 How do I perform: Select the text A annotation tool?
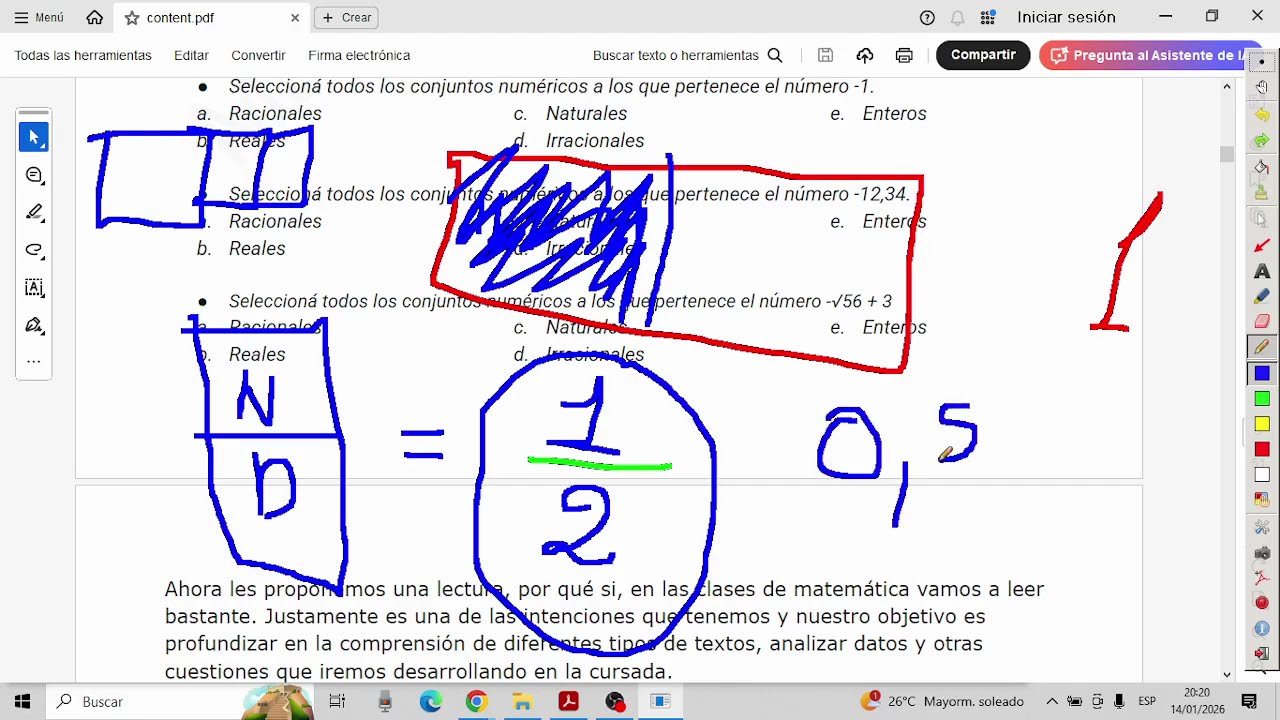[1262, 271]
